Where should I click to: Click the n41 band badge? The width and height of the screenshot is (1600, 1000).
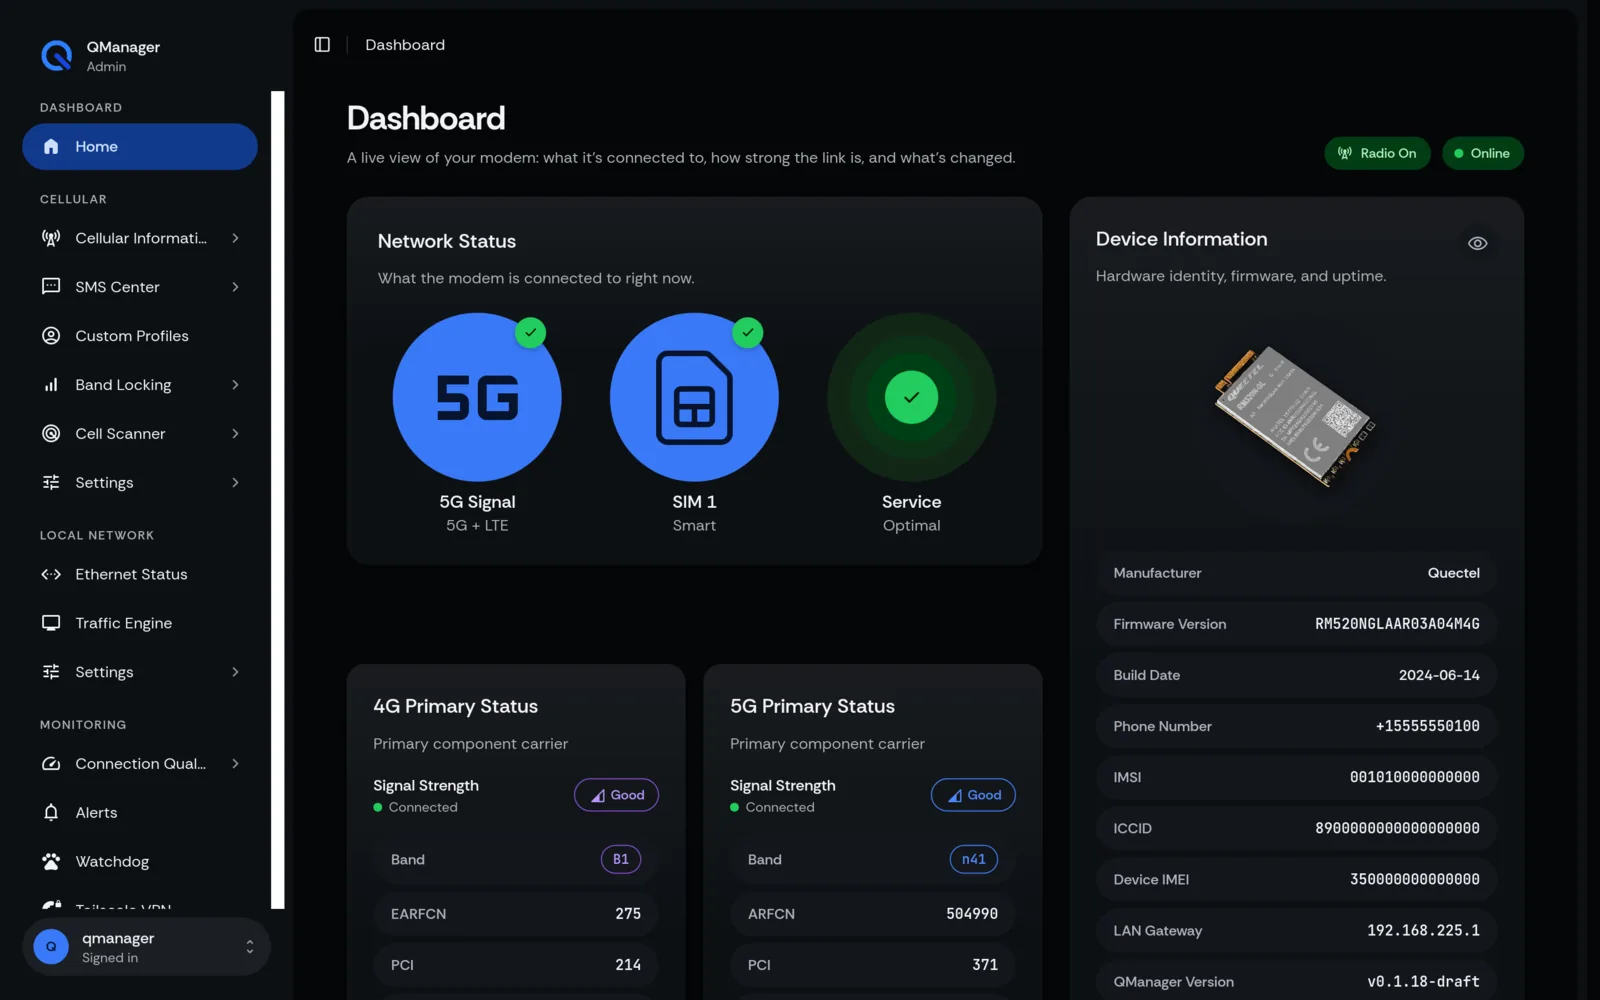point(974,859)
